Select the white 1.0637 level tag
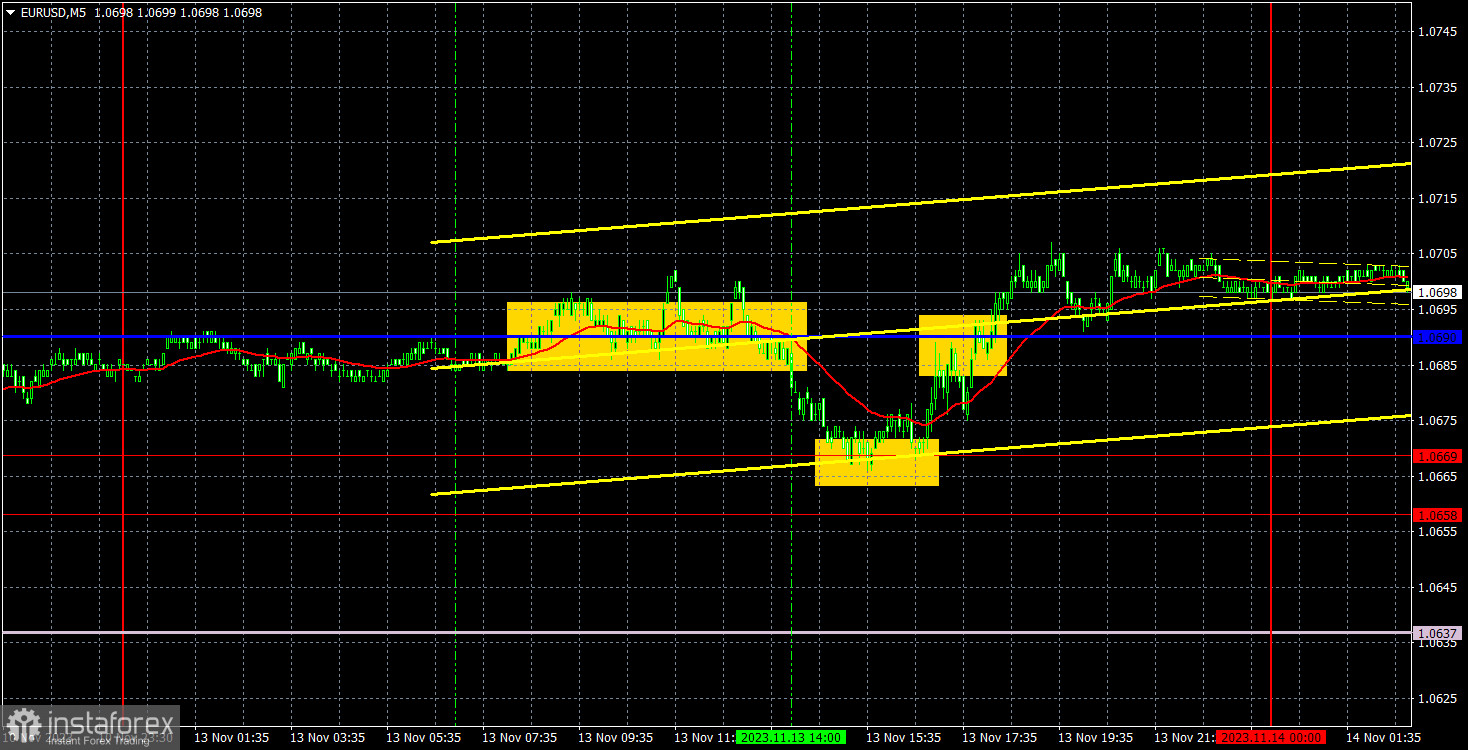The image size is (1468, 750). 1437,633
